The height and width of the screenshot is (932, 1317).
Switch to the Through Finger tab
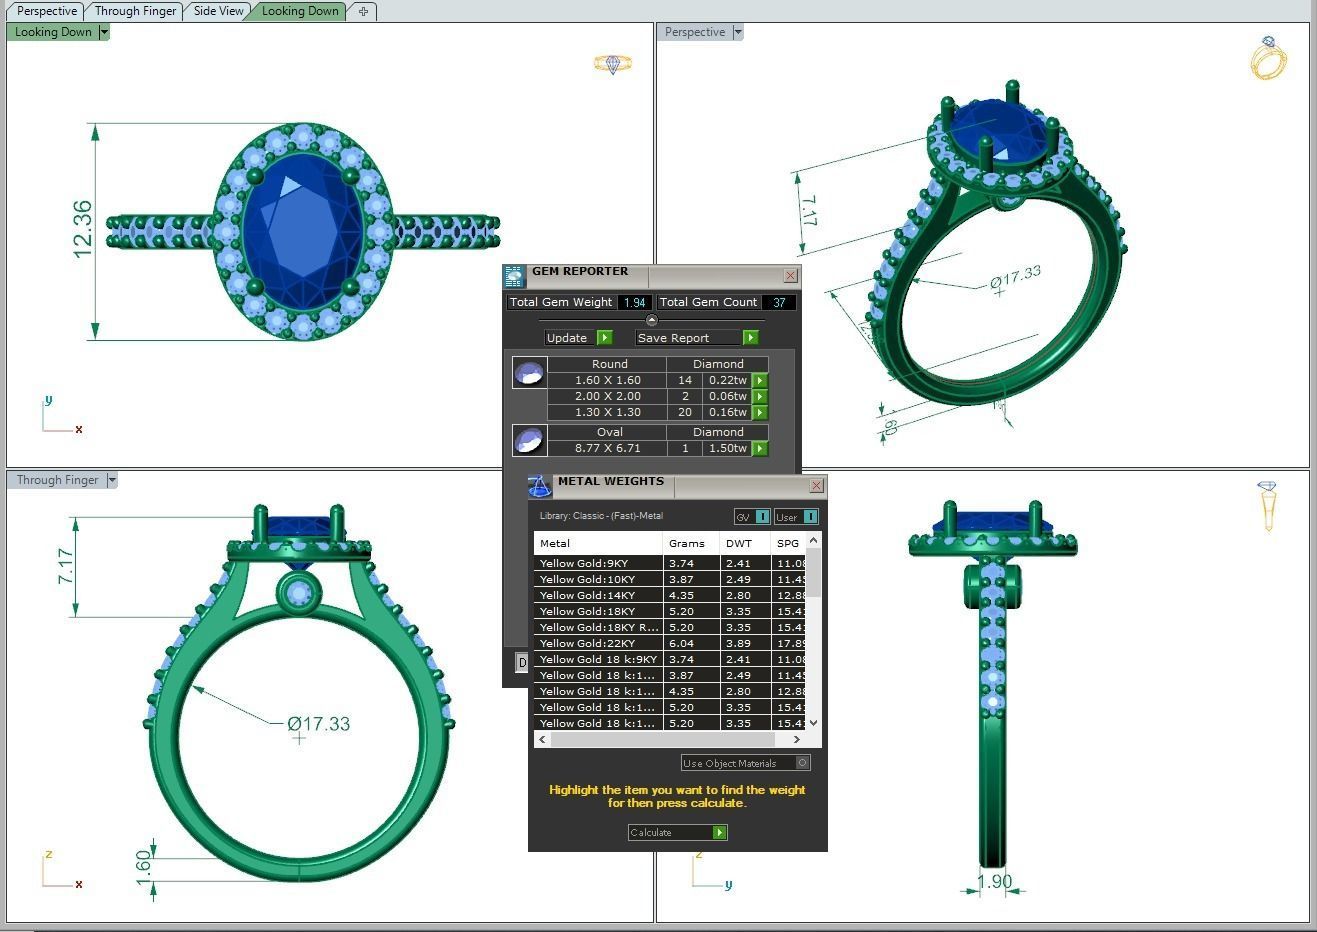coord(135,11)
